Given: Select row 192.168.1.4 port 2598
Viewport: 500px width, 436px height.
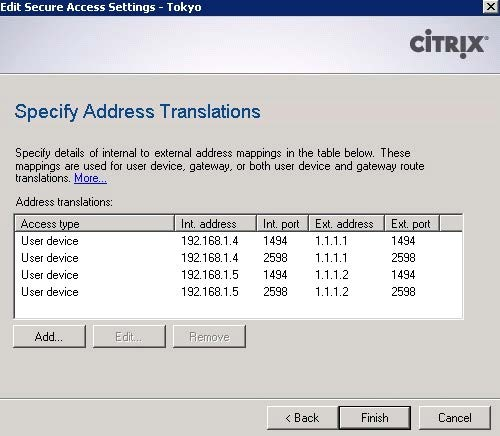Looking at the screenshot, I should coord(238,258).
